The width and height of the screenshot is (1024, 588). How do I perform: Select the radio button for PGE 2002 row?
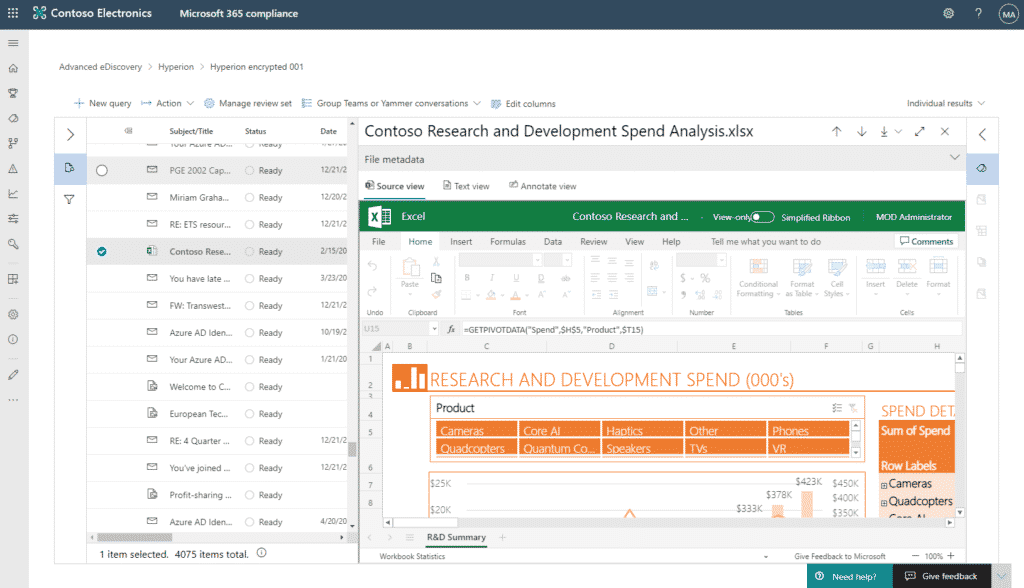[x=102, y=171]
